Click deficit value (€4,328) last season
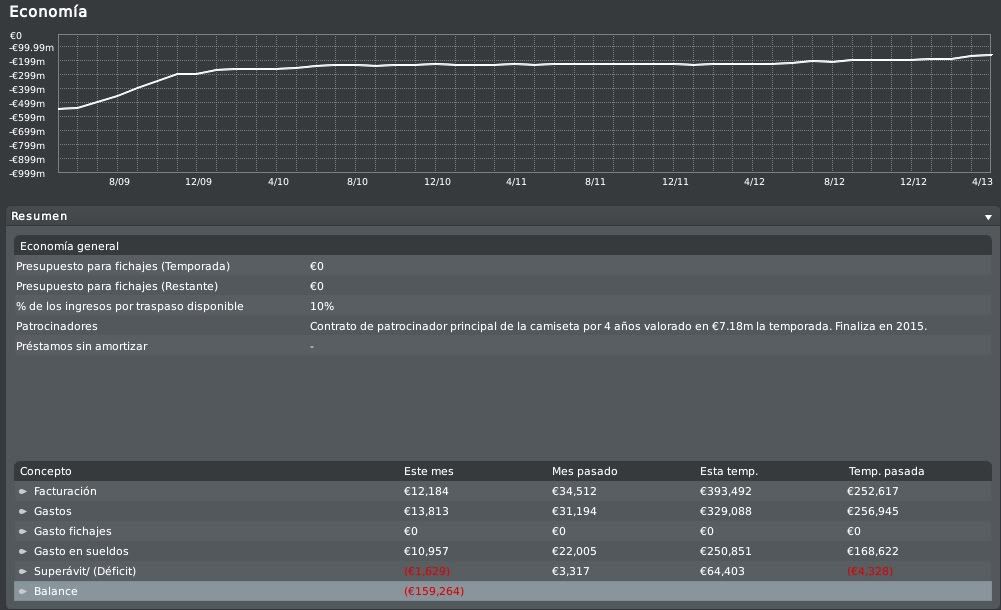The width and height of the screenshot is (1001, 610). click(x=870, y=571)
